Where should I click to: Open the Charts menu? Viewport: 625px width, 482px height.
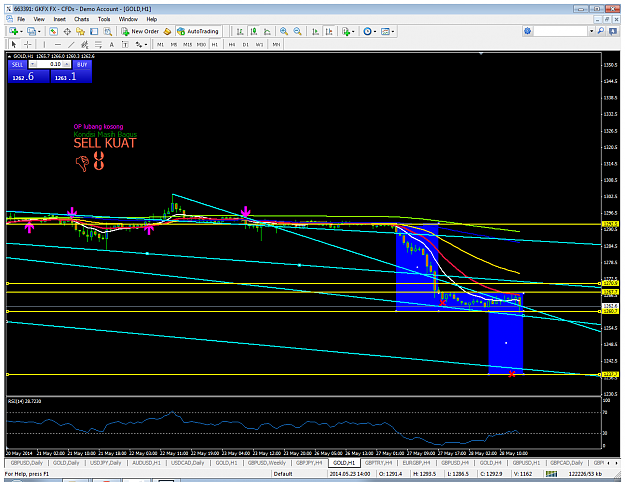tap(81, 19)
